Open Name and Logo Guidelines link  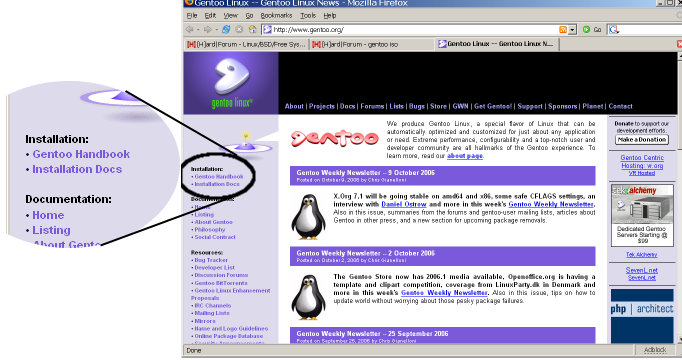click(x=231, y=329)
